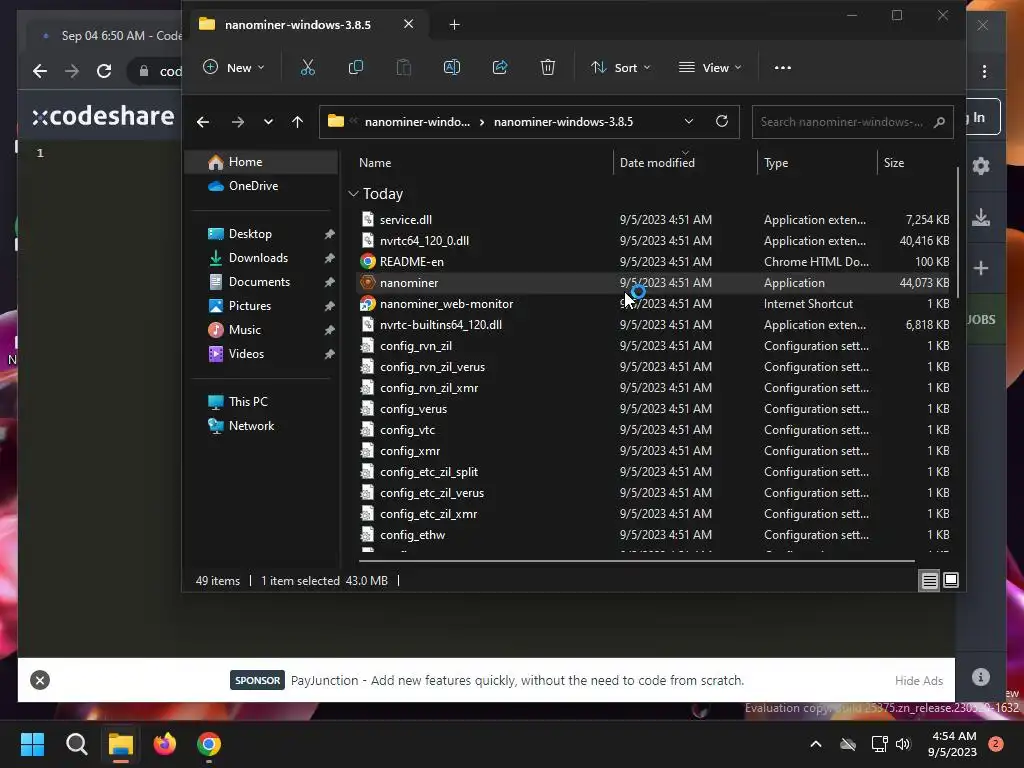Open Pictures in navigation pane

tap(261, 306)
